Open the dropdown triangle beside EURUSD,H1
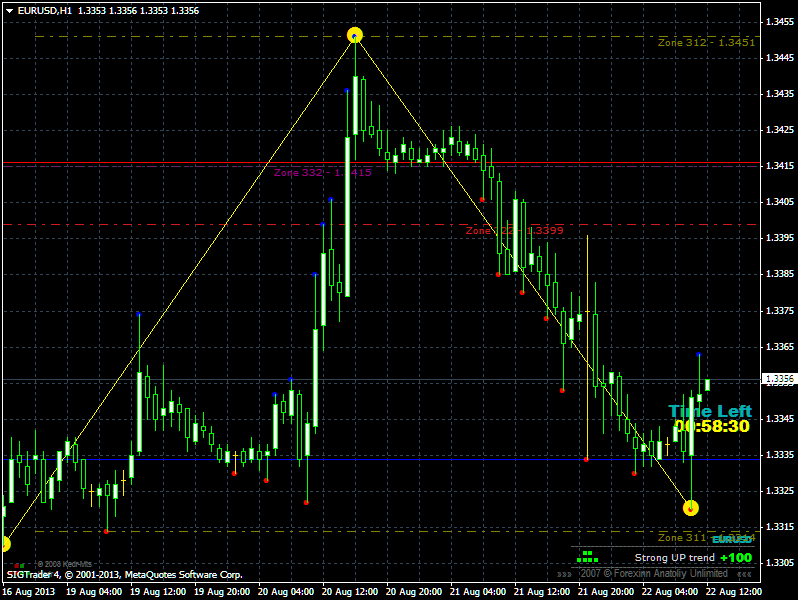 pos(8,10)
